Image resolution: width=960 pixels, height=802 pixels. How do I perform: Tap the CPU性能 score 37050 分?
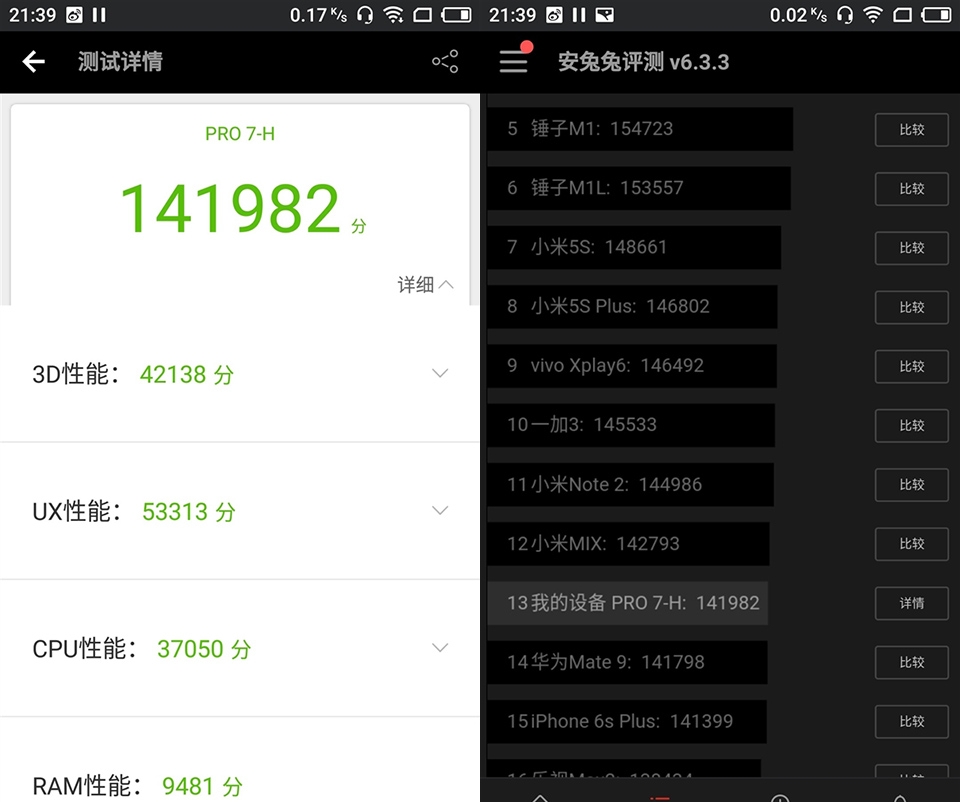point(204,649)
